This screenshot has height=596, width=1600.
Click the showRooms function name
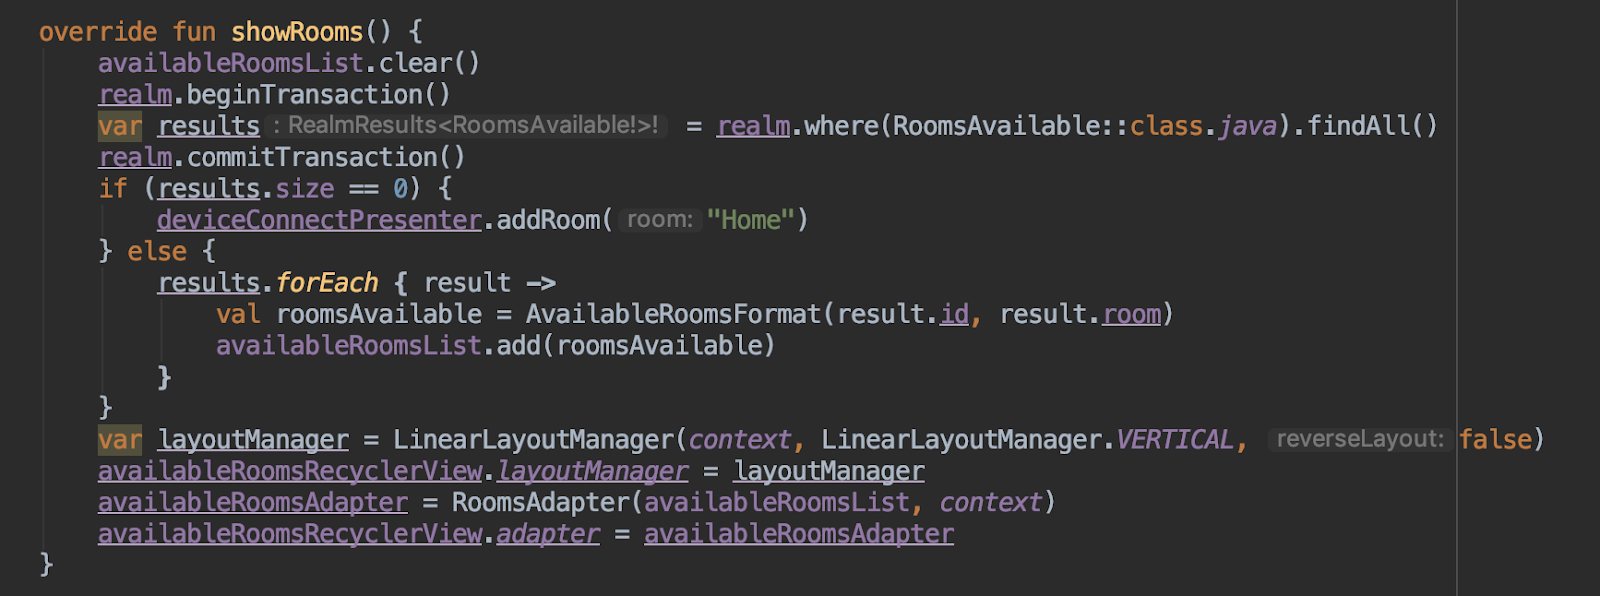[x=297, y=32]
